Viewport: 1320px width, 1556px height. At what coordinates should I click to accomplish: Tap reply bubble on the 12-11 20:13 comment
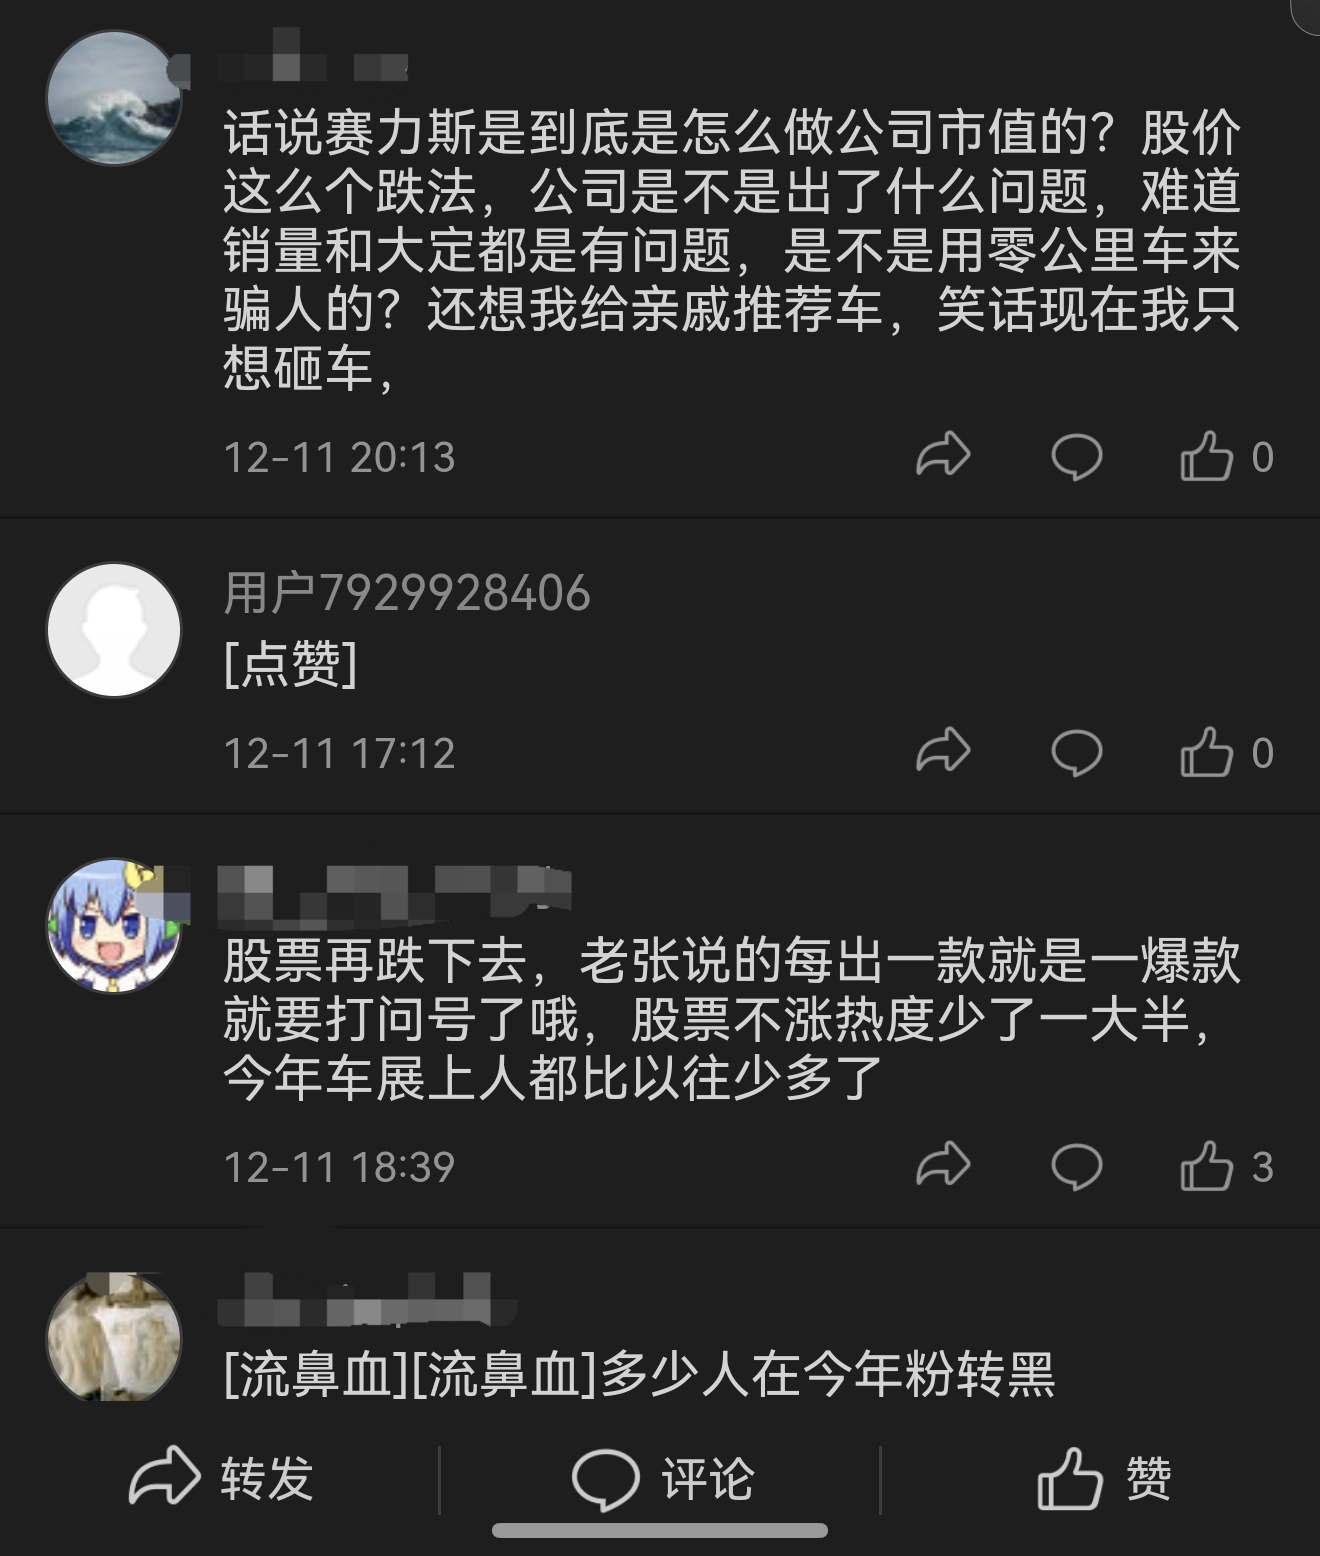pos(1076,457)
